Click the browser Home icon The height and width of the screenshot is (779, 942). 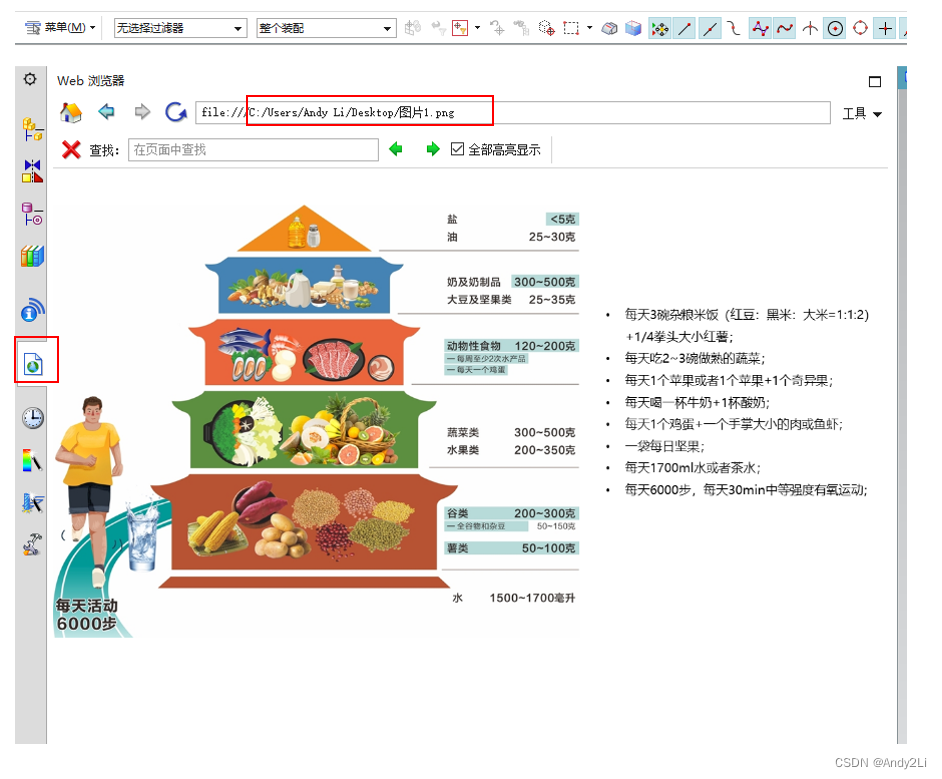69,112
